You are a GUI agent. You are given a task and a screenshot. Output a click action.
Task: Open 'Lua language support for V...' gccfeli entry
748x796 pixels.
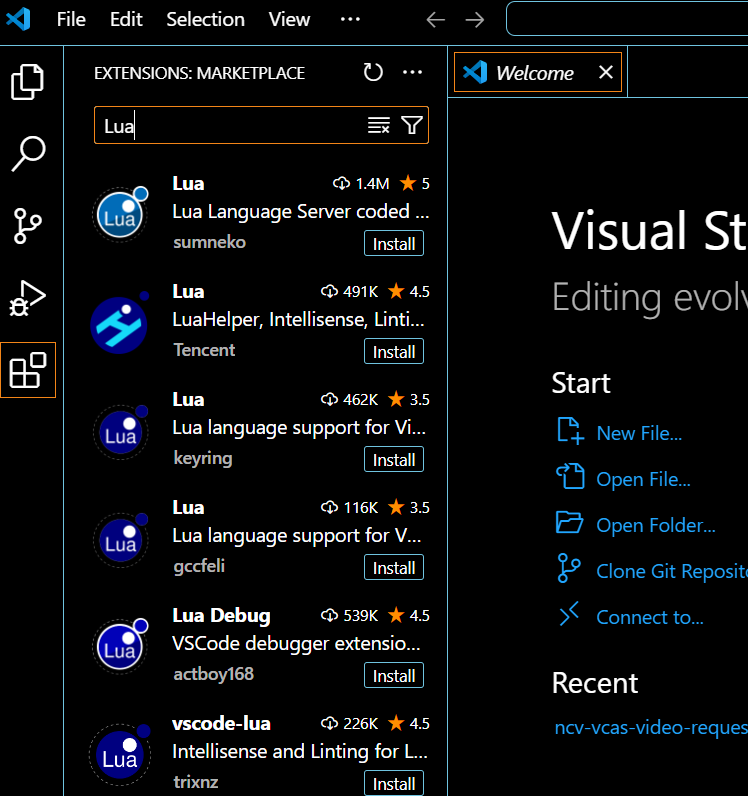pyautogui.click(x=297, y=536)
